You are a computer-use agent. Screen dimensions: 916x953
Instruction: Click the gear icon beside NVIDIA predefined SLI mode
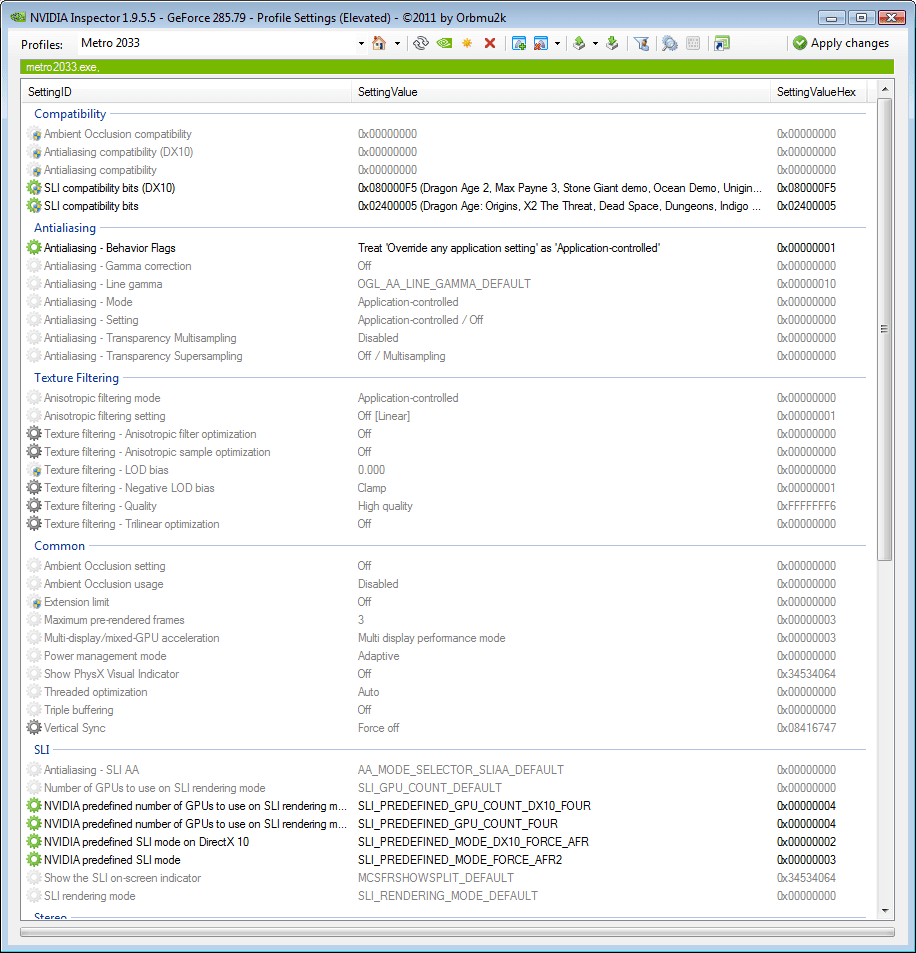coord(35,860)
